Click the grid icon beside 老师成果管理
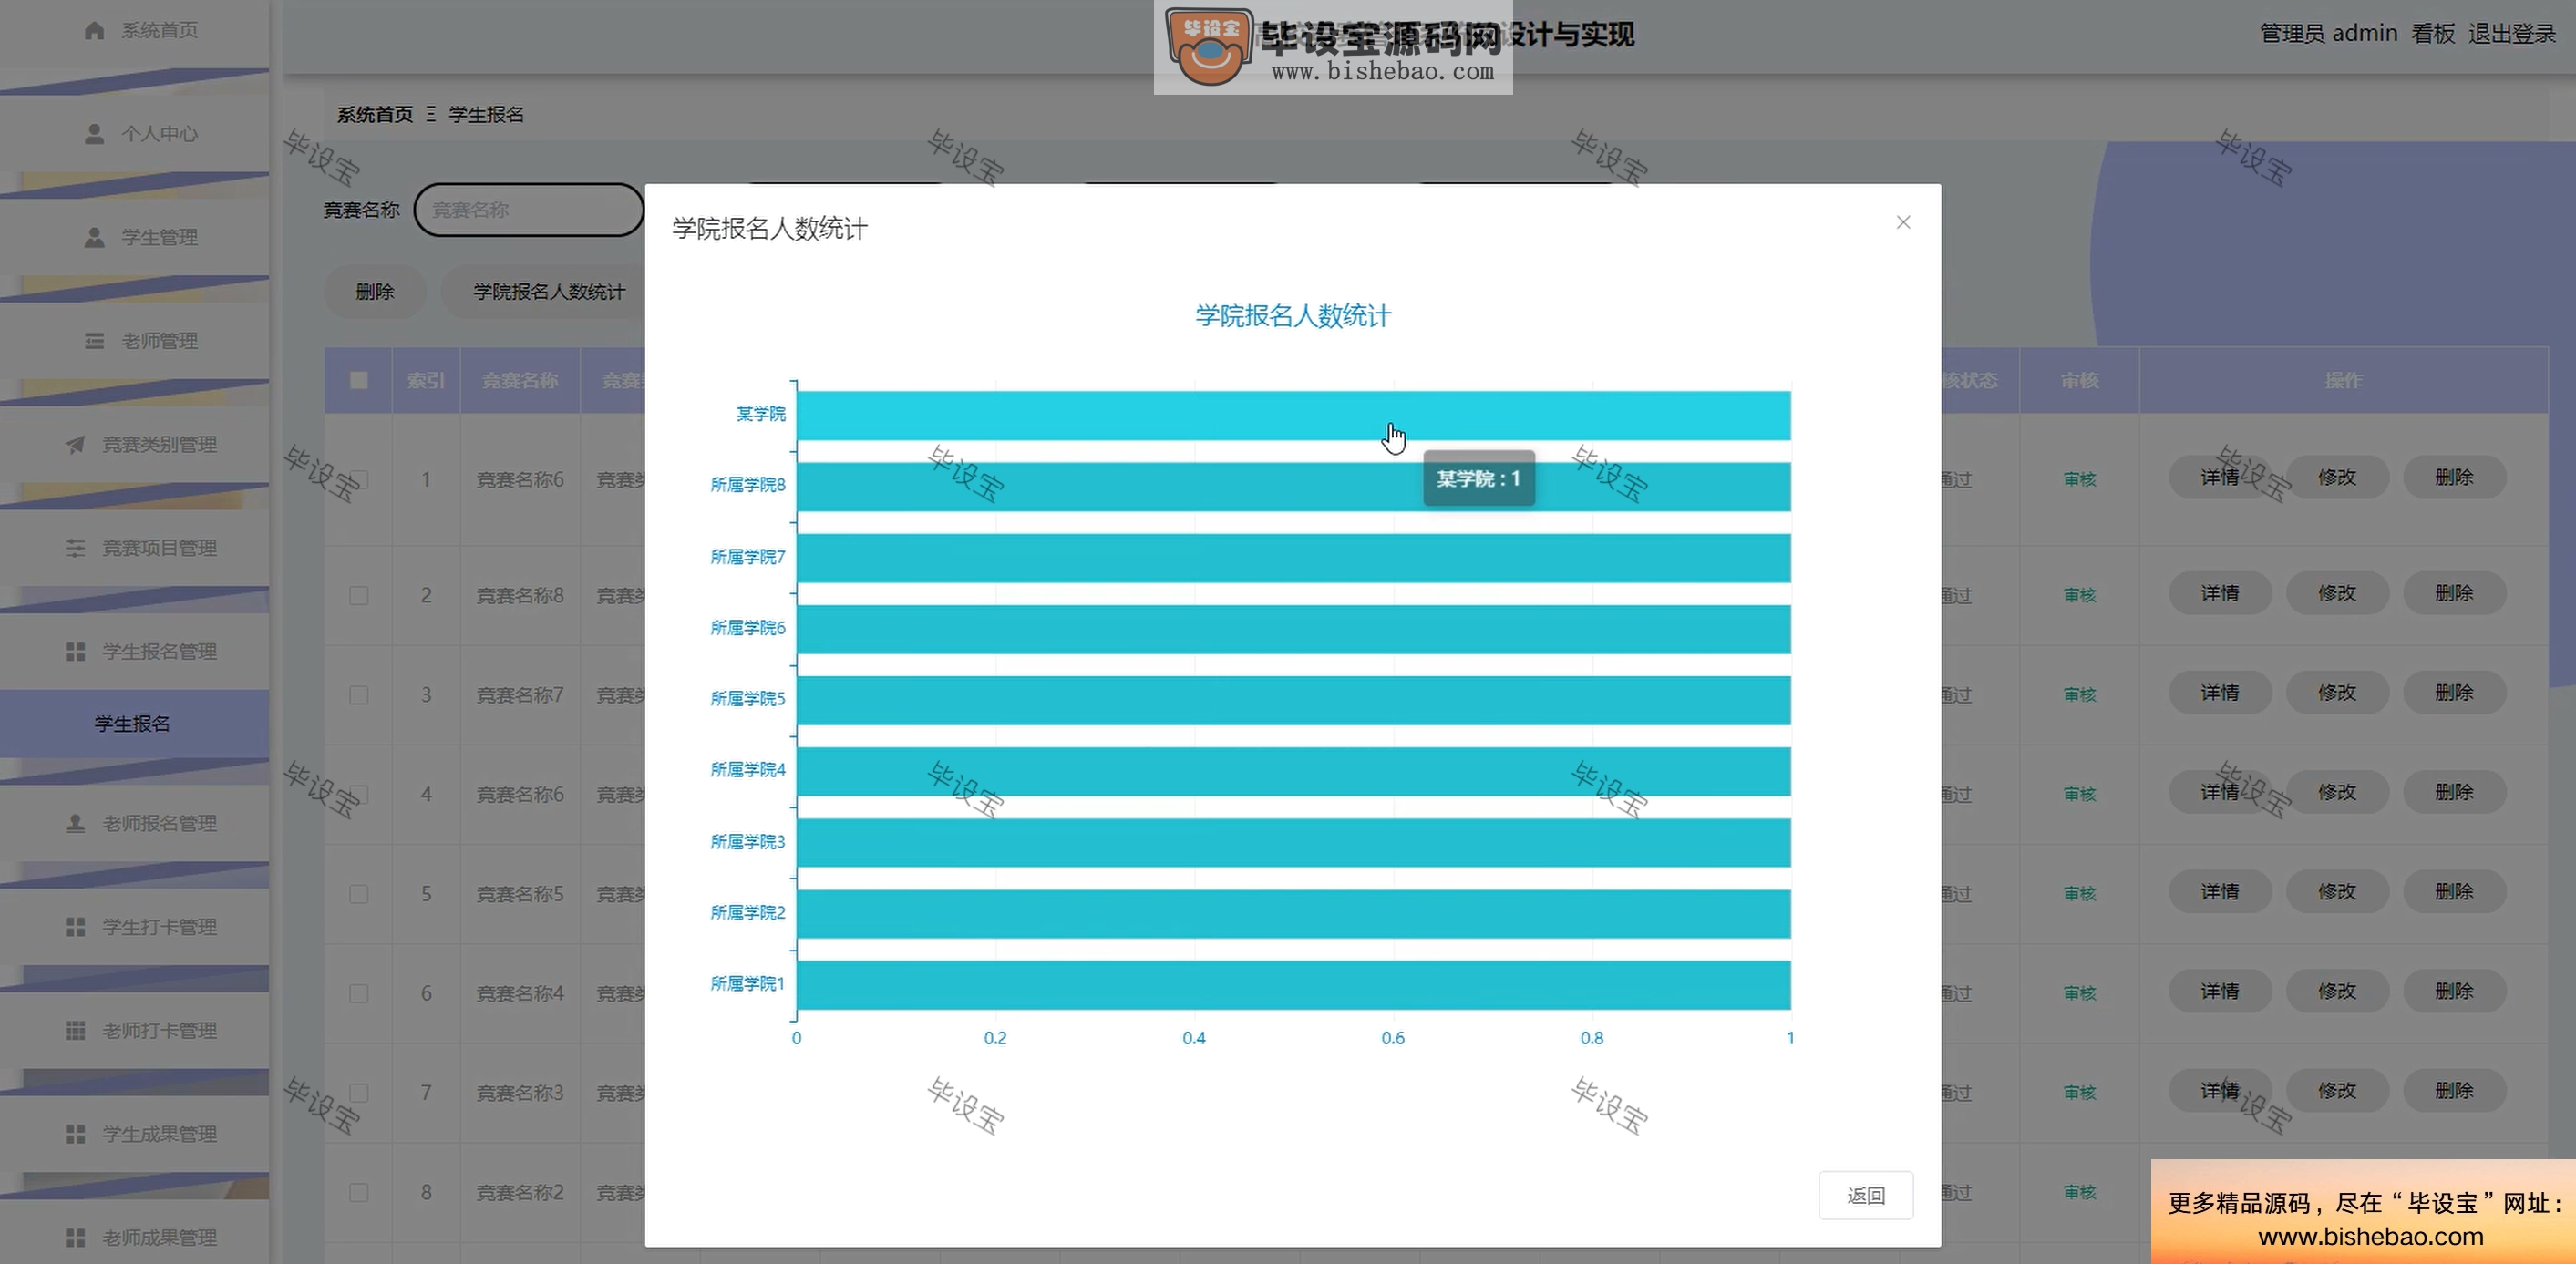The image size is (2576, 1264). 75,1237
